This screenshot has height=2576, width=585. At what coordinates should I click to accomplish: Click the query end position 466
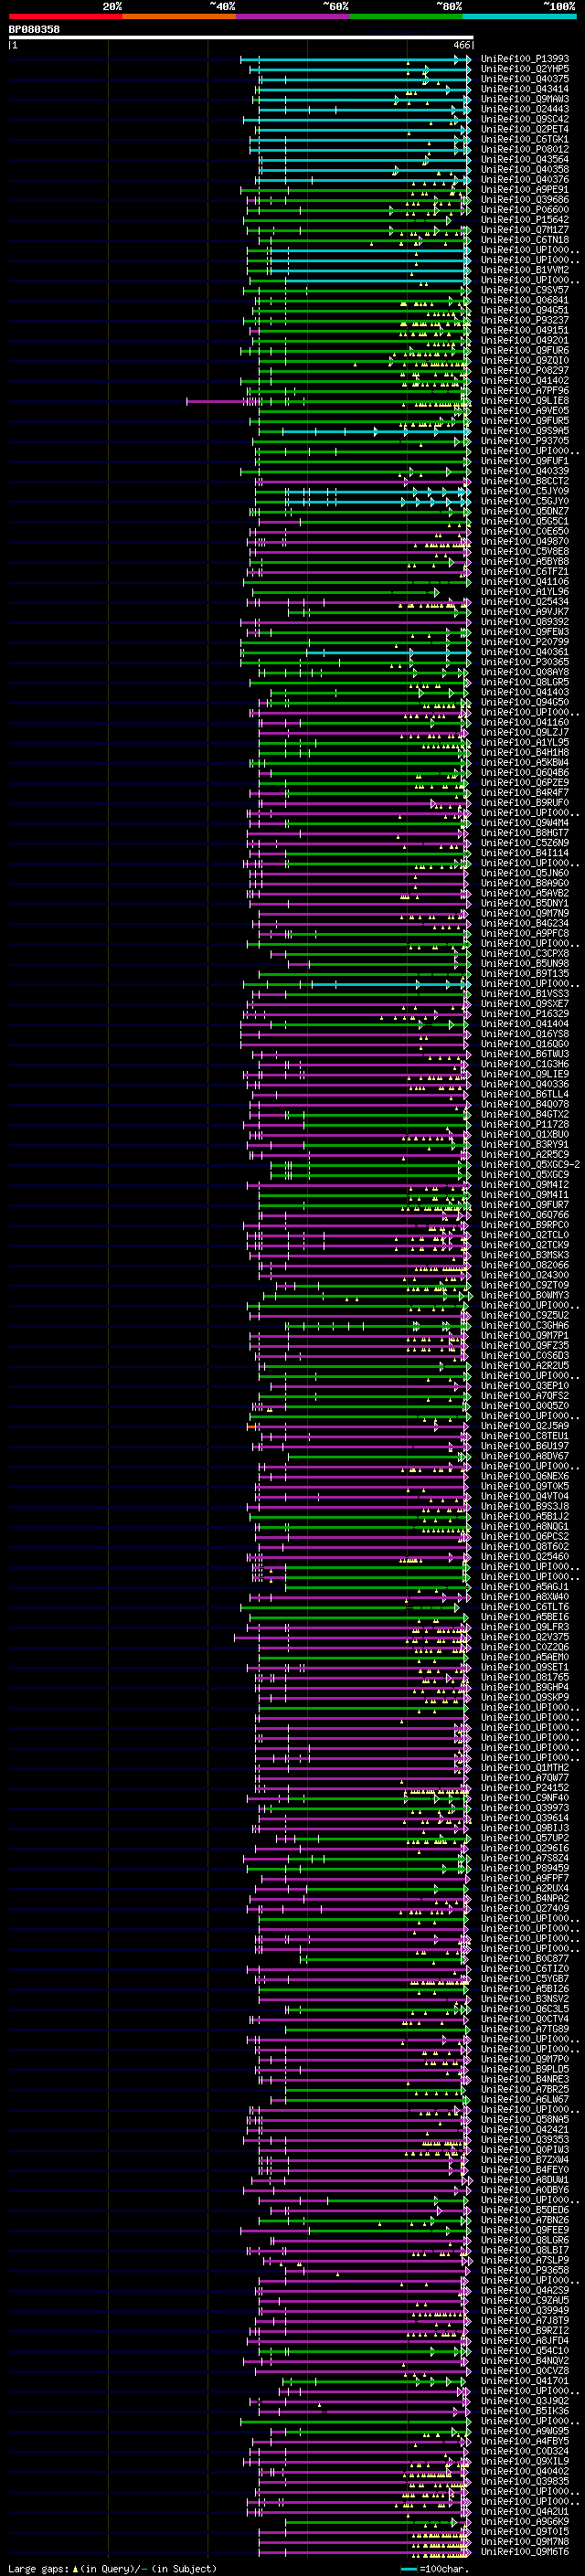point(462,45)
